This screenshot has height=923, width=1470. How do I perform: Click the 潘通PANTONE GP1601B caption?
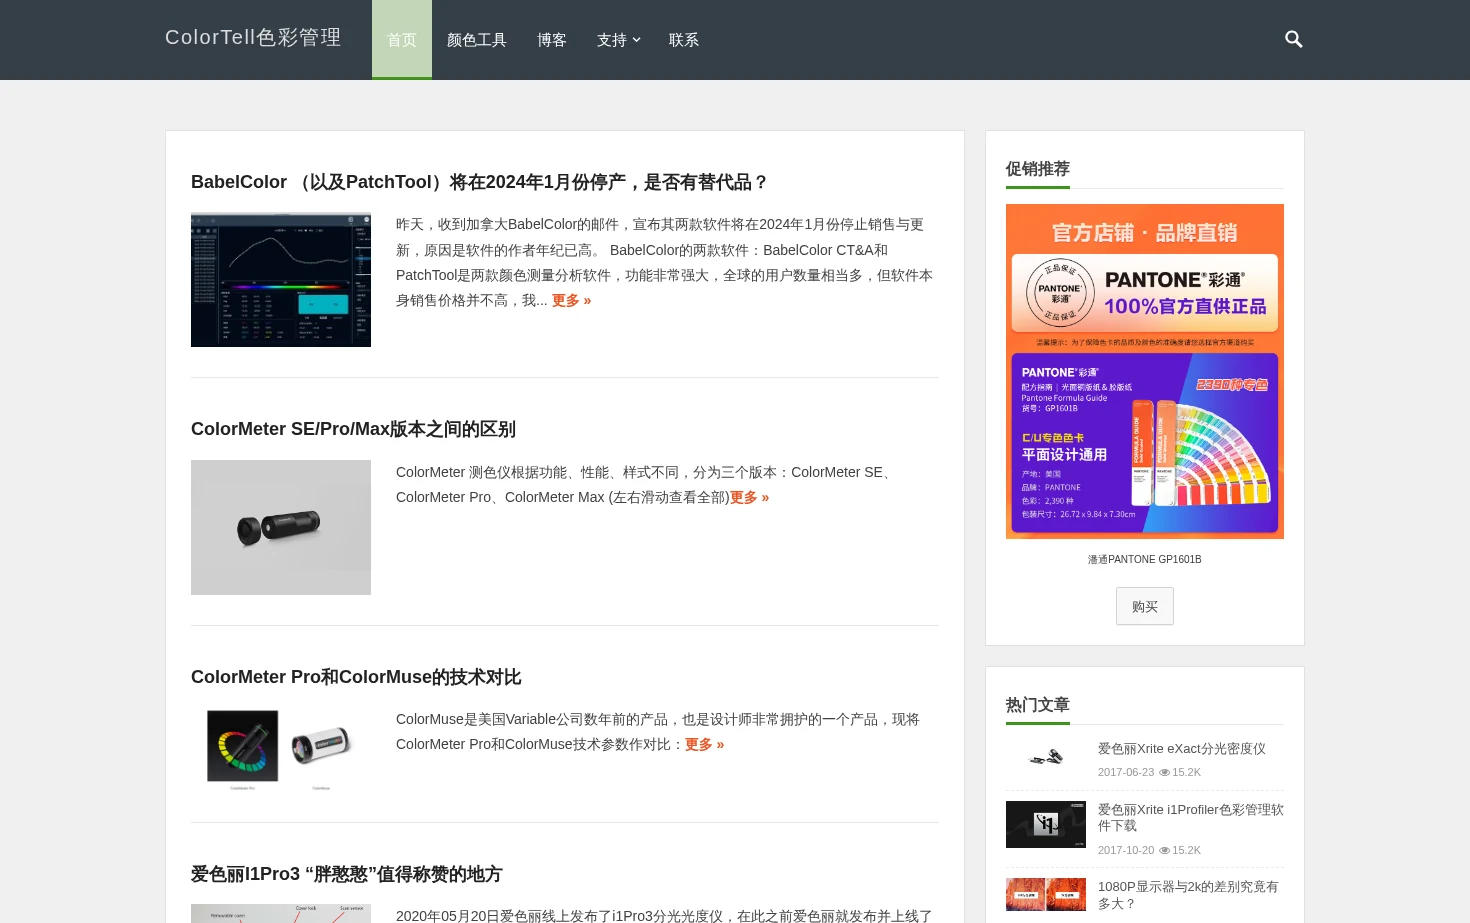tap(1145, 560)
